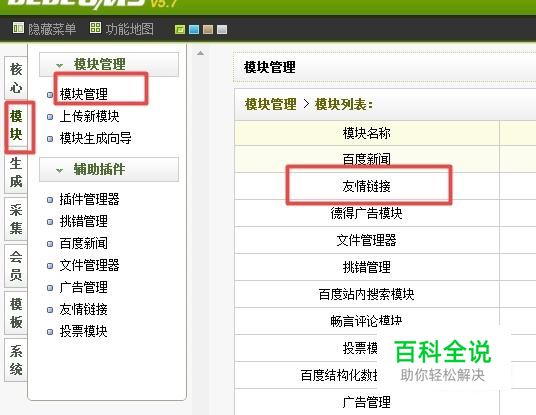Collapse the 模块管理 menu section arrow
The height and width of the screenshot is (415, 536).
point(59,65)
